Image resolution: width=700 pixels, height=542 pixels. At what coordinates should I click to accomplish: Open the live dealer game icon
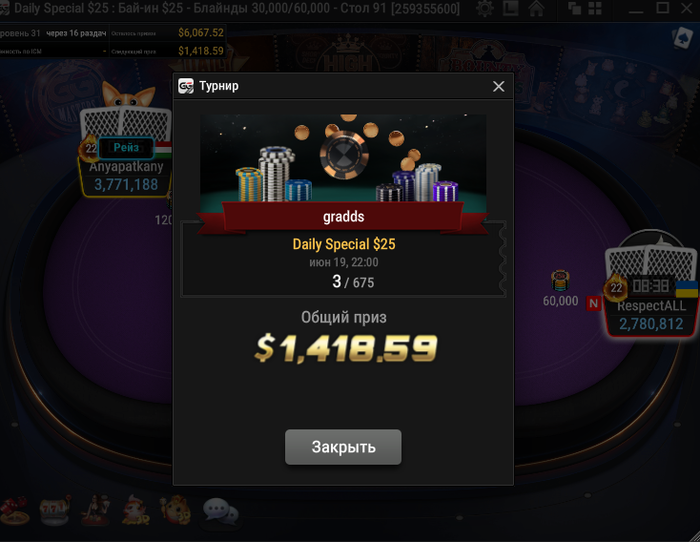[x=96, y=510]
